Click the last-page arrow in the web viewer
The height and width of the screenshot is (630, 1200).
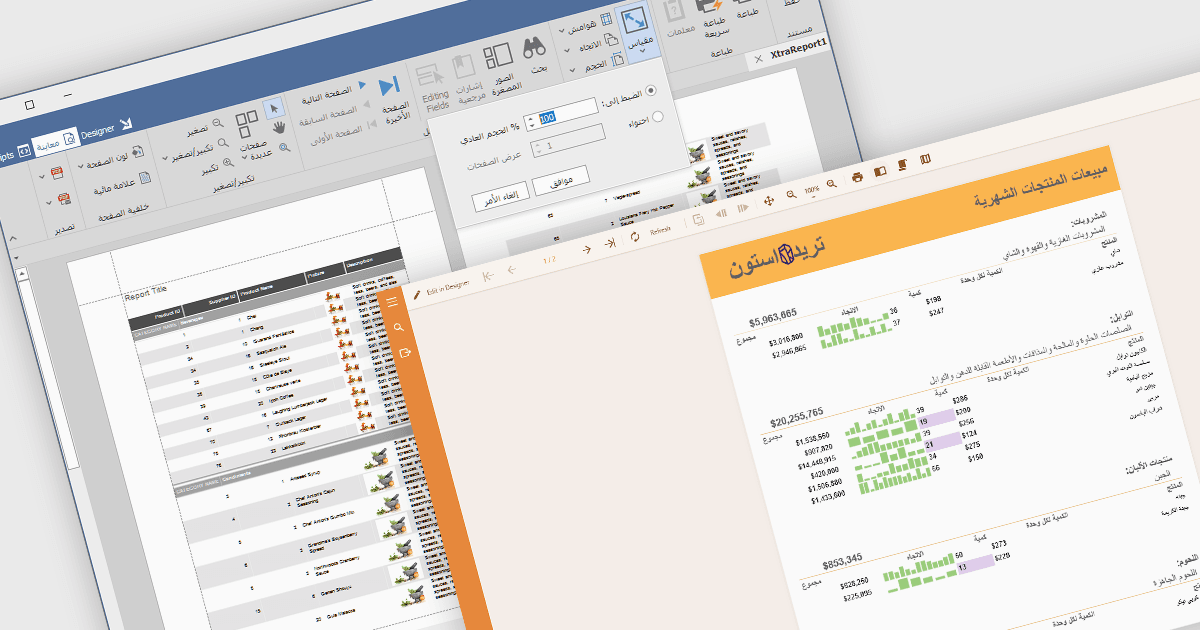(x=609, y=244)
